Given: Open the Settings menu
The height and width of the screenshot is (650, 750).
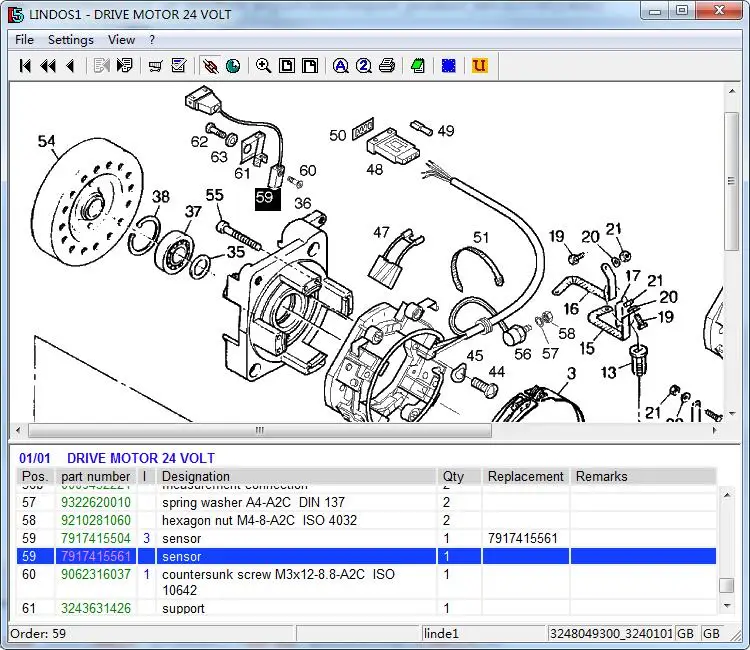Looking at the screenshot, I should coord(71,40).
